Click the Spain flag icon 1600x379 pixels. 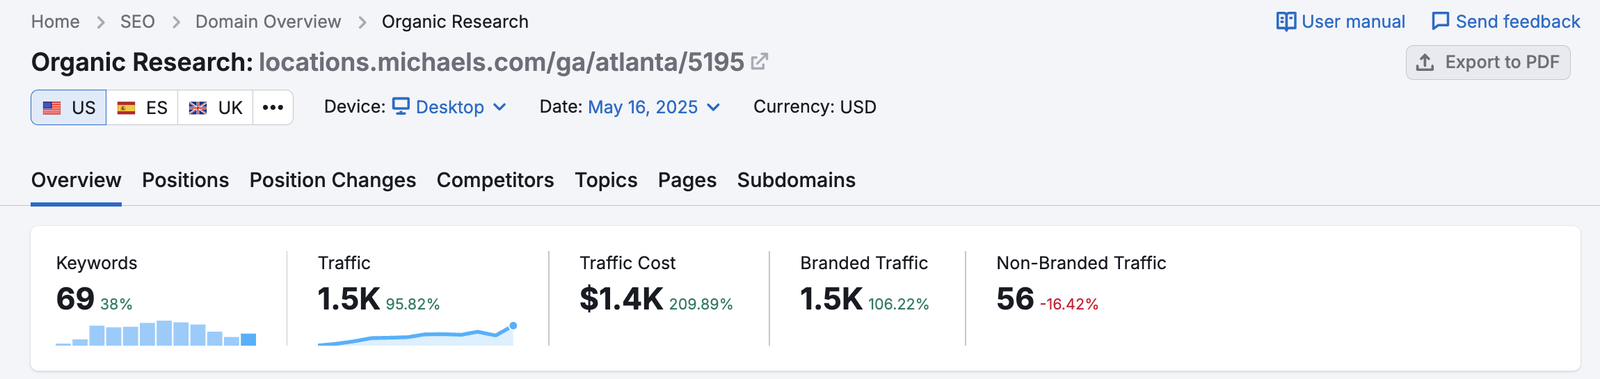click(x=126, y=108)
